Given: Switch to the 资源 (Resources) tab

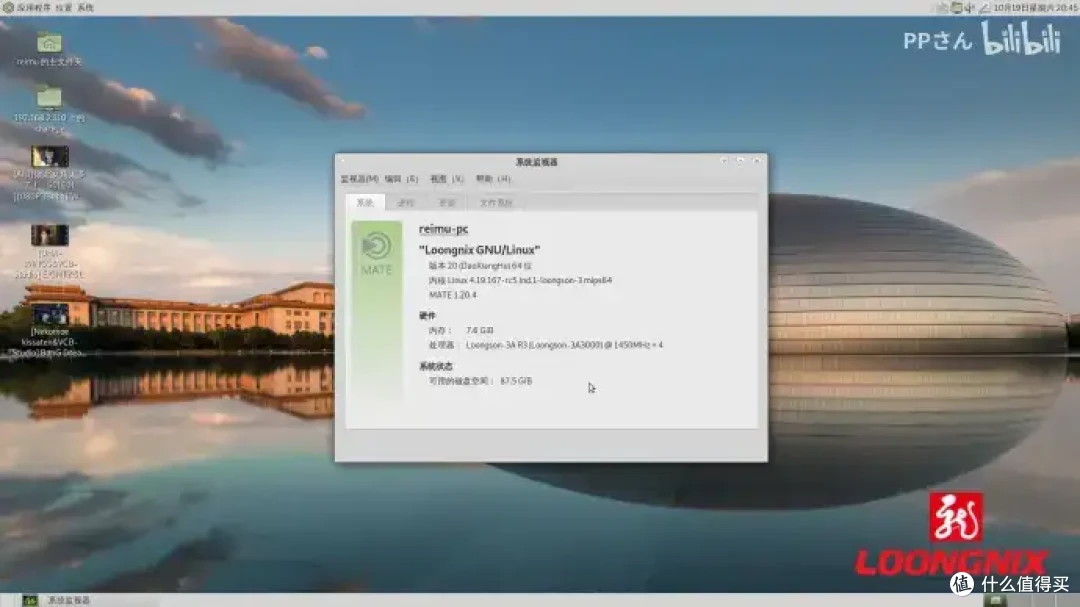Looking at the screenshot, I should click(x=447, y=203).
